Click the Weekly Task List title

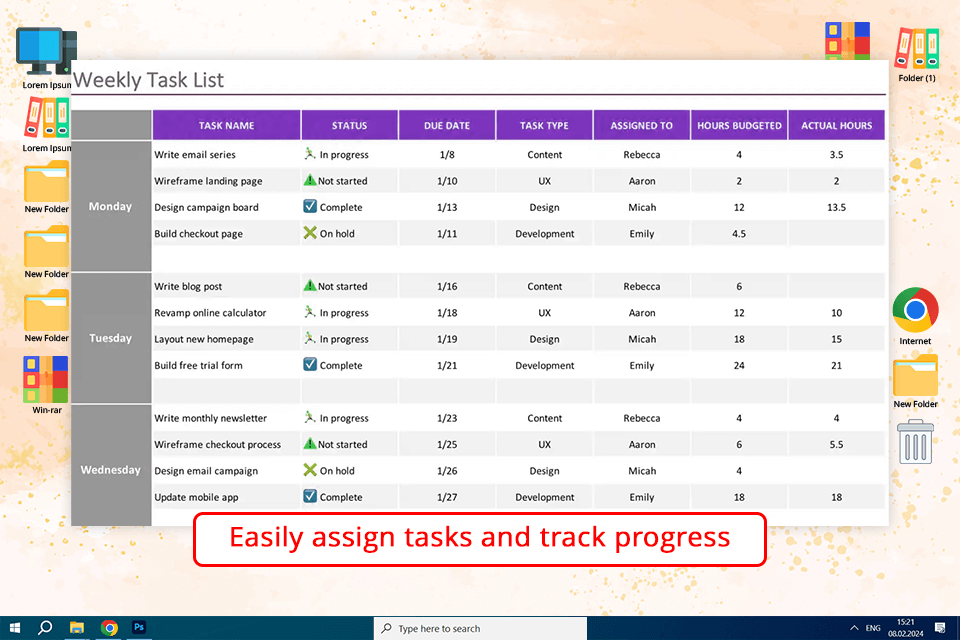[x=148, y=80]
